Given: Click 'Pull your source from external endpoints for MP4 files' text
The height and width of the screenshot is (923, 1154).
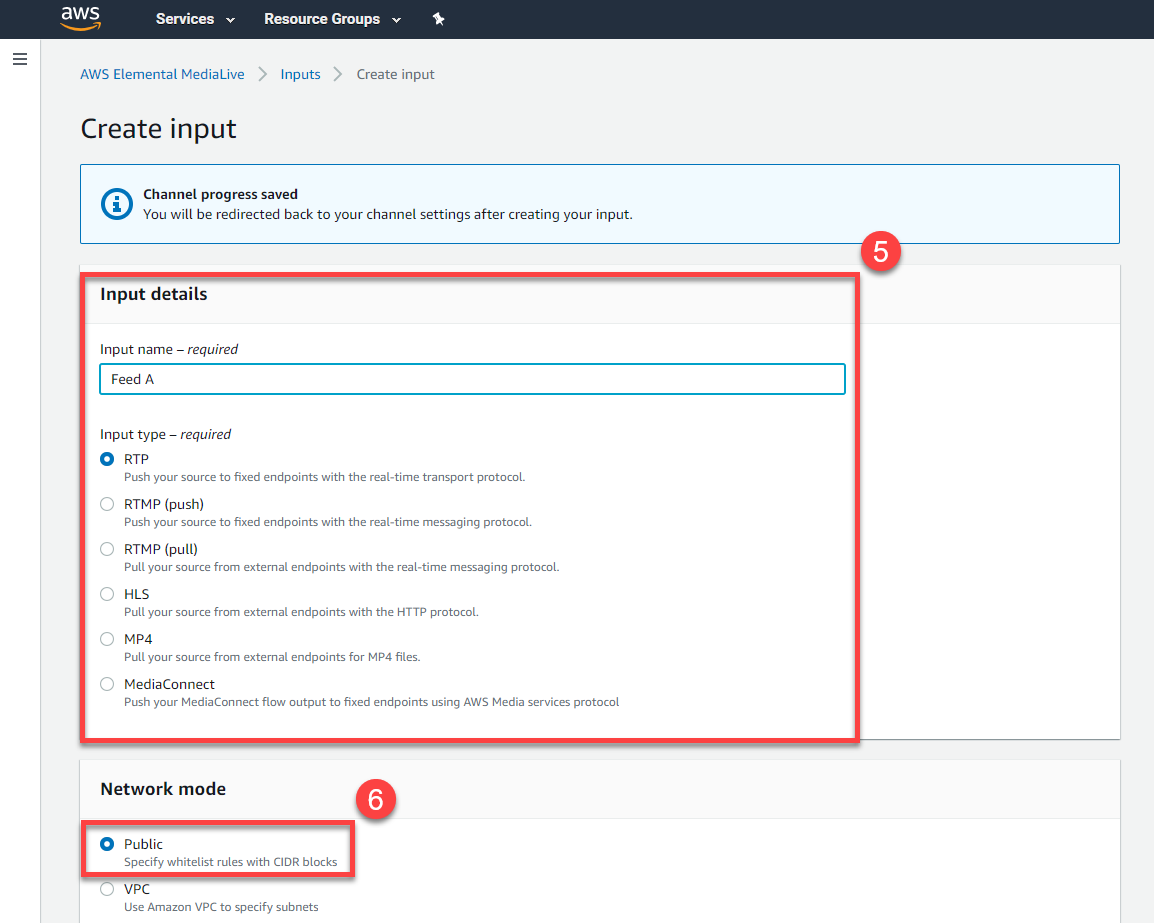Looking at the screenshot, I should 272,657.
